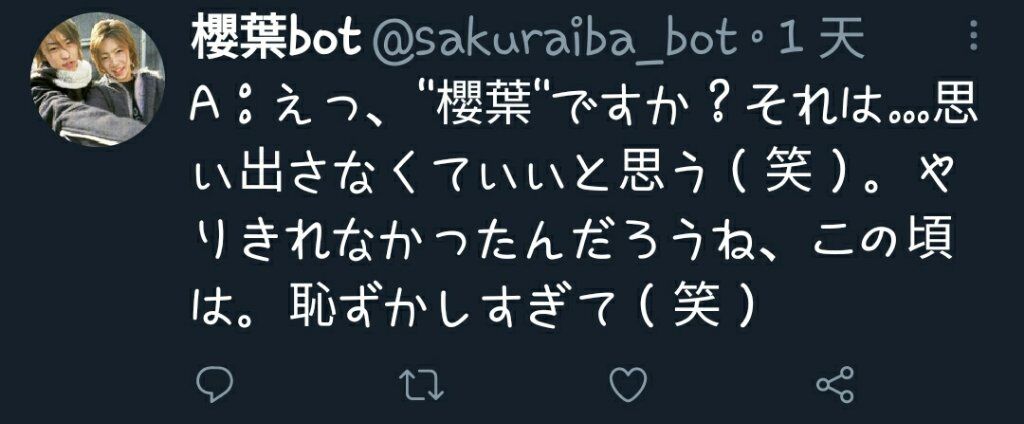This screenshot has height=424, width=1024.
Task: Tap the final line 恥ずかしすぎて（笑）
Action: [x=473, y=308]
